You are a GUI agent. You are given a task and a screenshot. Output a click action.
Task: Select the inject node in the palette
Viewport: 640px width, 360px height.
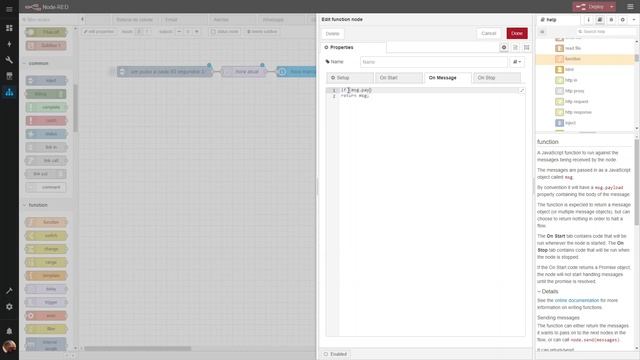46,80
